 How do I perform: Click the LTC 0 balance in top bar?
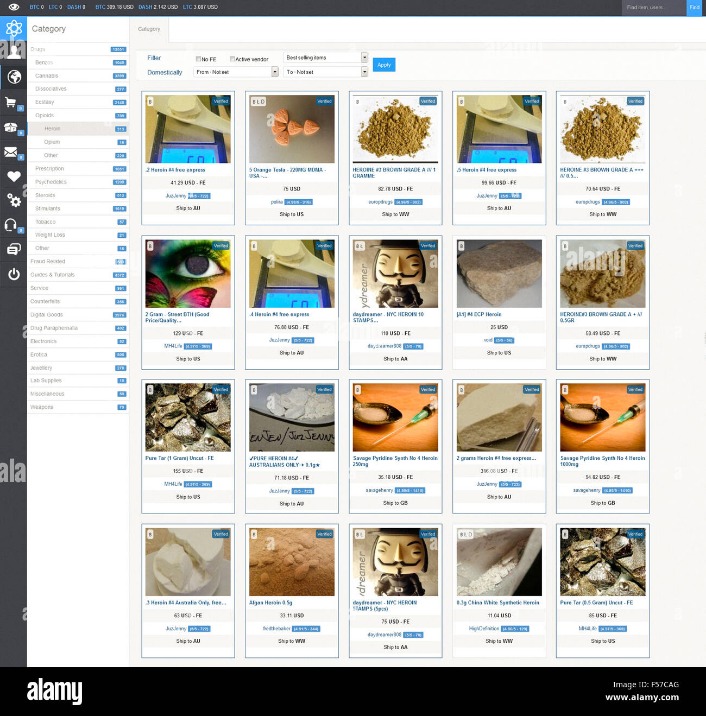pyautogui.click(x=55, y=7)
